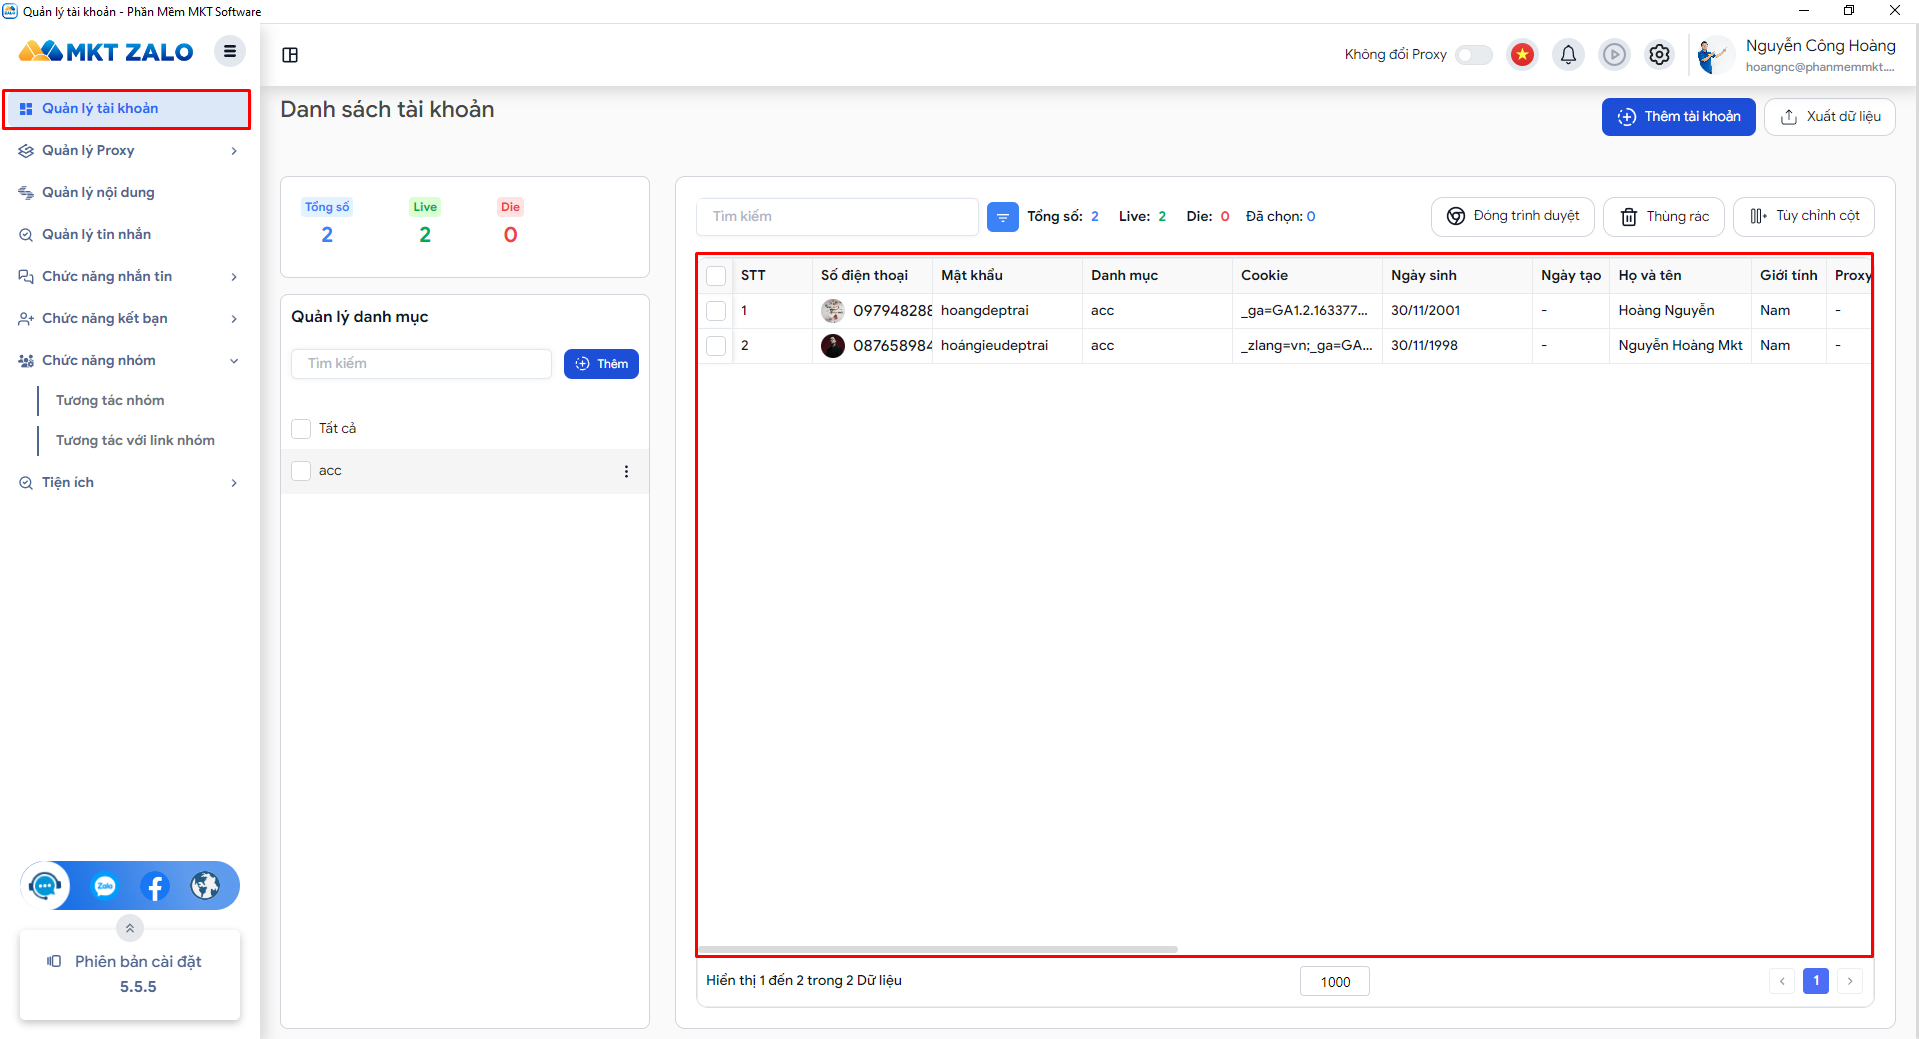Open the Facebook support icon

154,886
